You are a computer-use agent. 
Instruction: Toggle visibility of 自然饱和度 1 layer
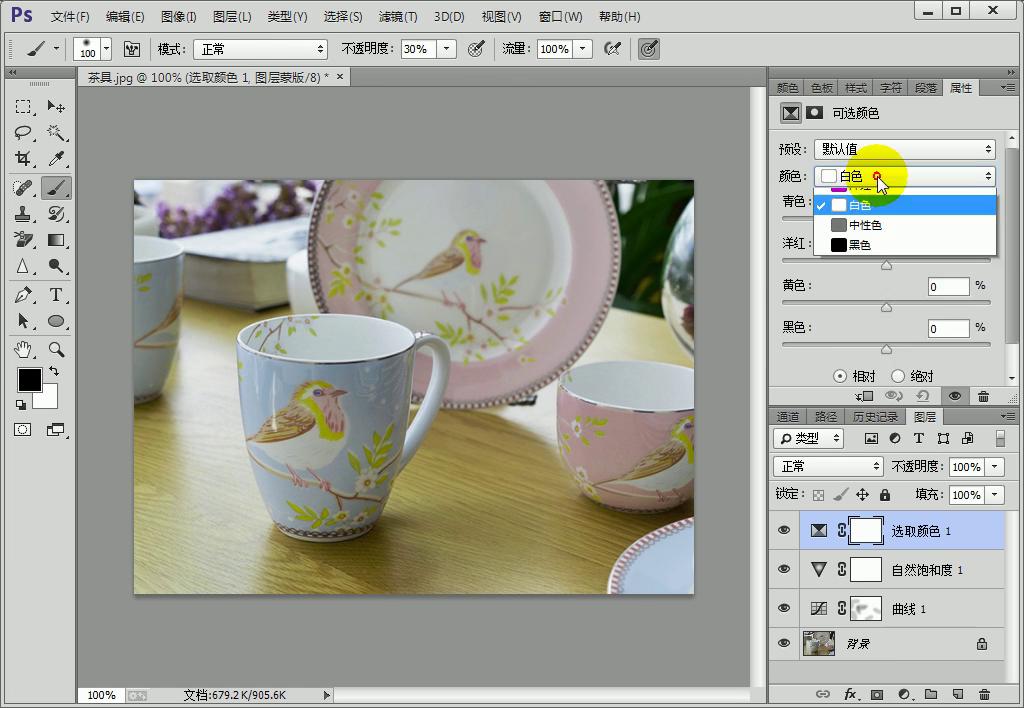[784, 569]
